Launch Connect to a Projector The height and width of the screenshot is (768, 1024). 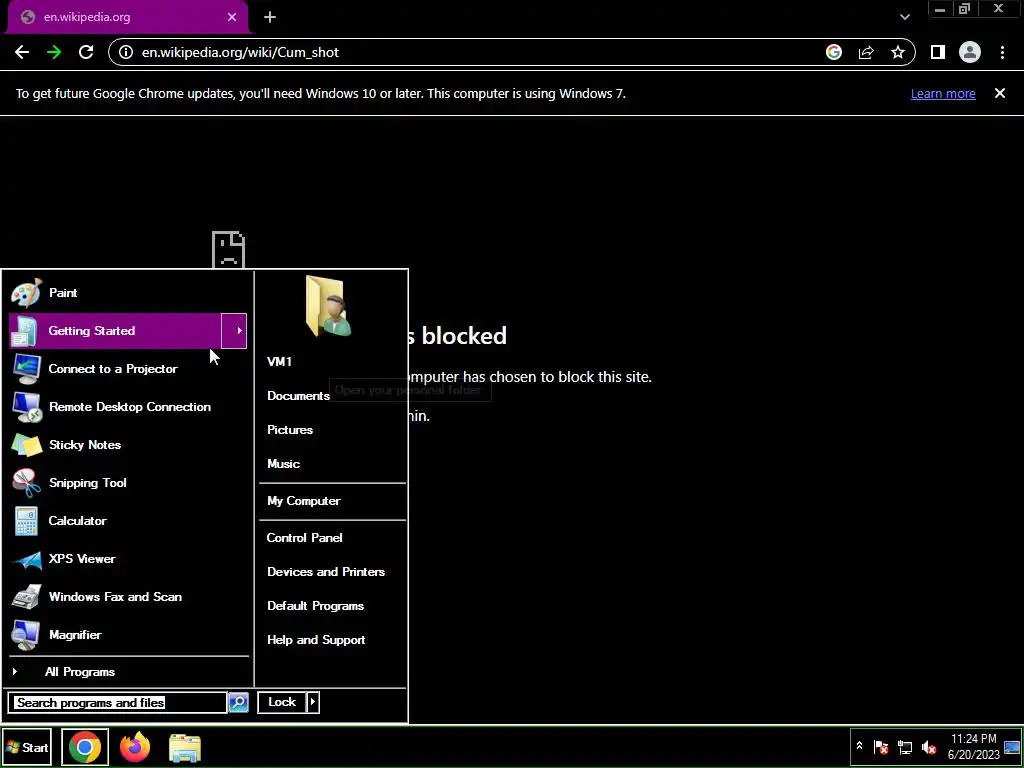click(129, 369)
